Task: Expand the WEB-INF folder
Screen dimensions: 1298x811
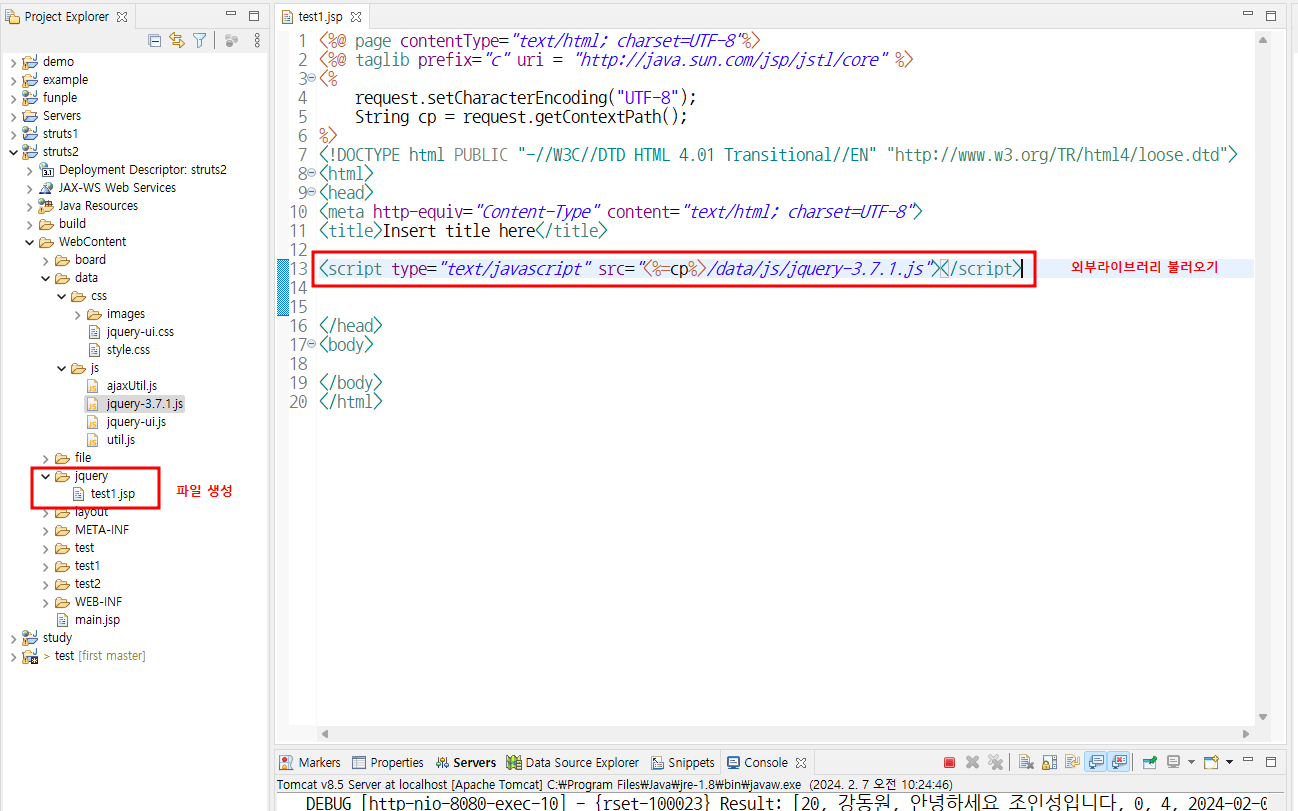Action: [x=45, y=602]
